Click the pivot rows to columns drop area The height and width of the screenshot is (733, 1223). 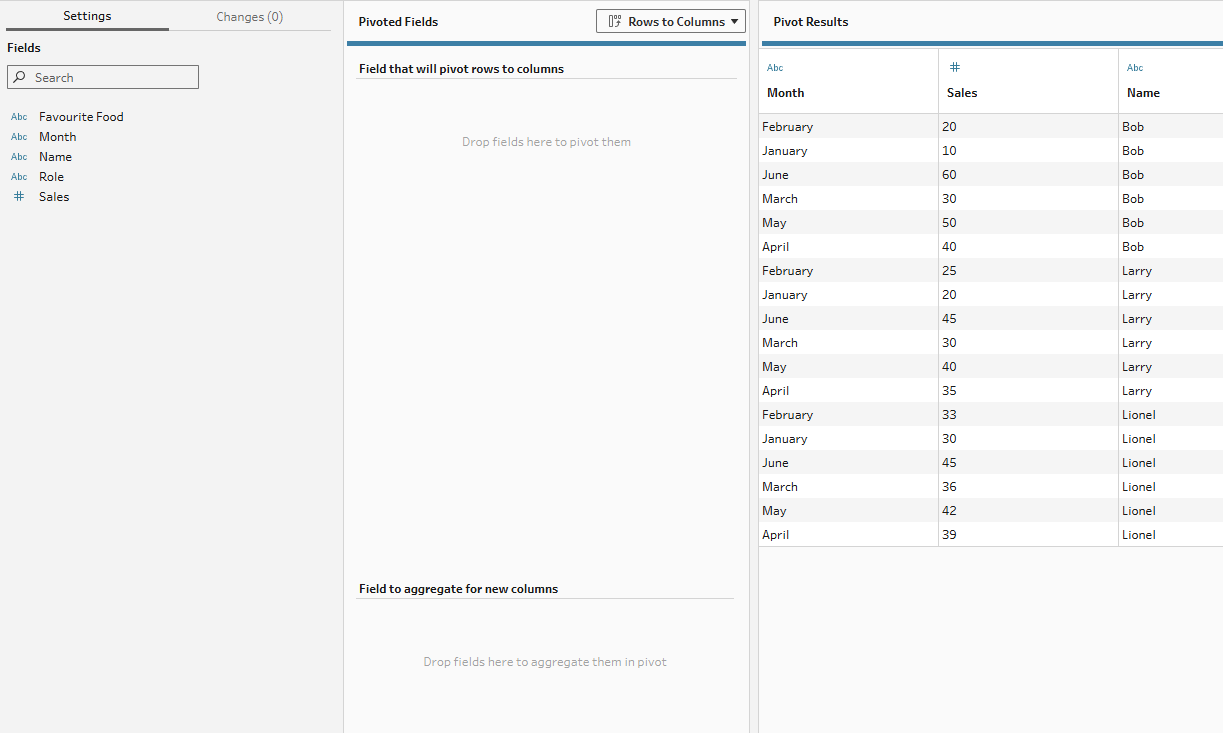point(546,142)
